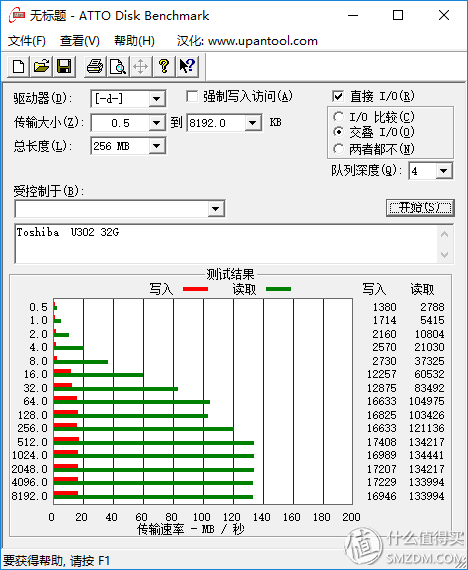Expand the 总长度 256 MB dropdown
Viewport: 468px width, 570px height.
click(x=157, y=146)
